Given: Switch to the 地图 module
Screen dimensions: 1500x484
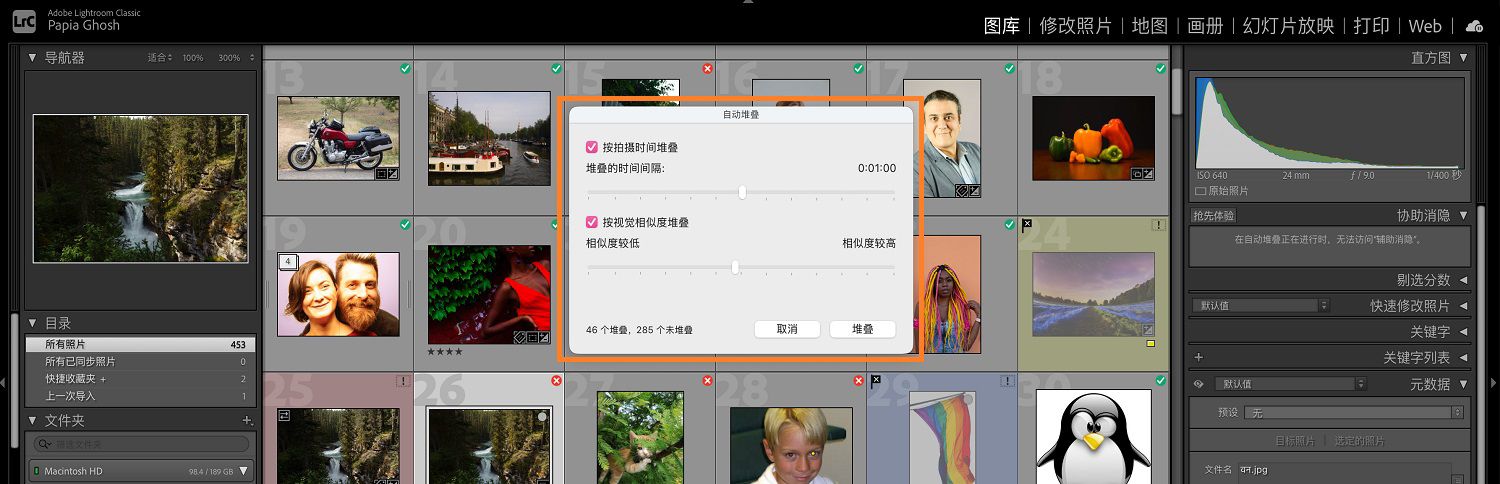Looking at the screenshot, I should (1150, 26).
